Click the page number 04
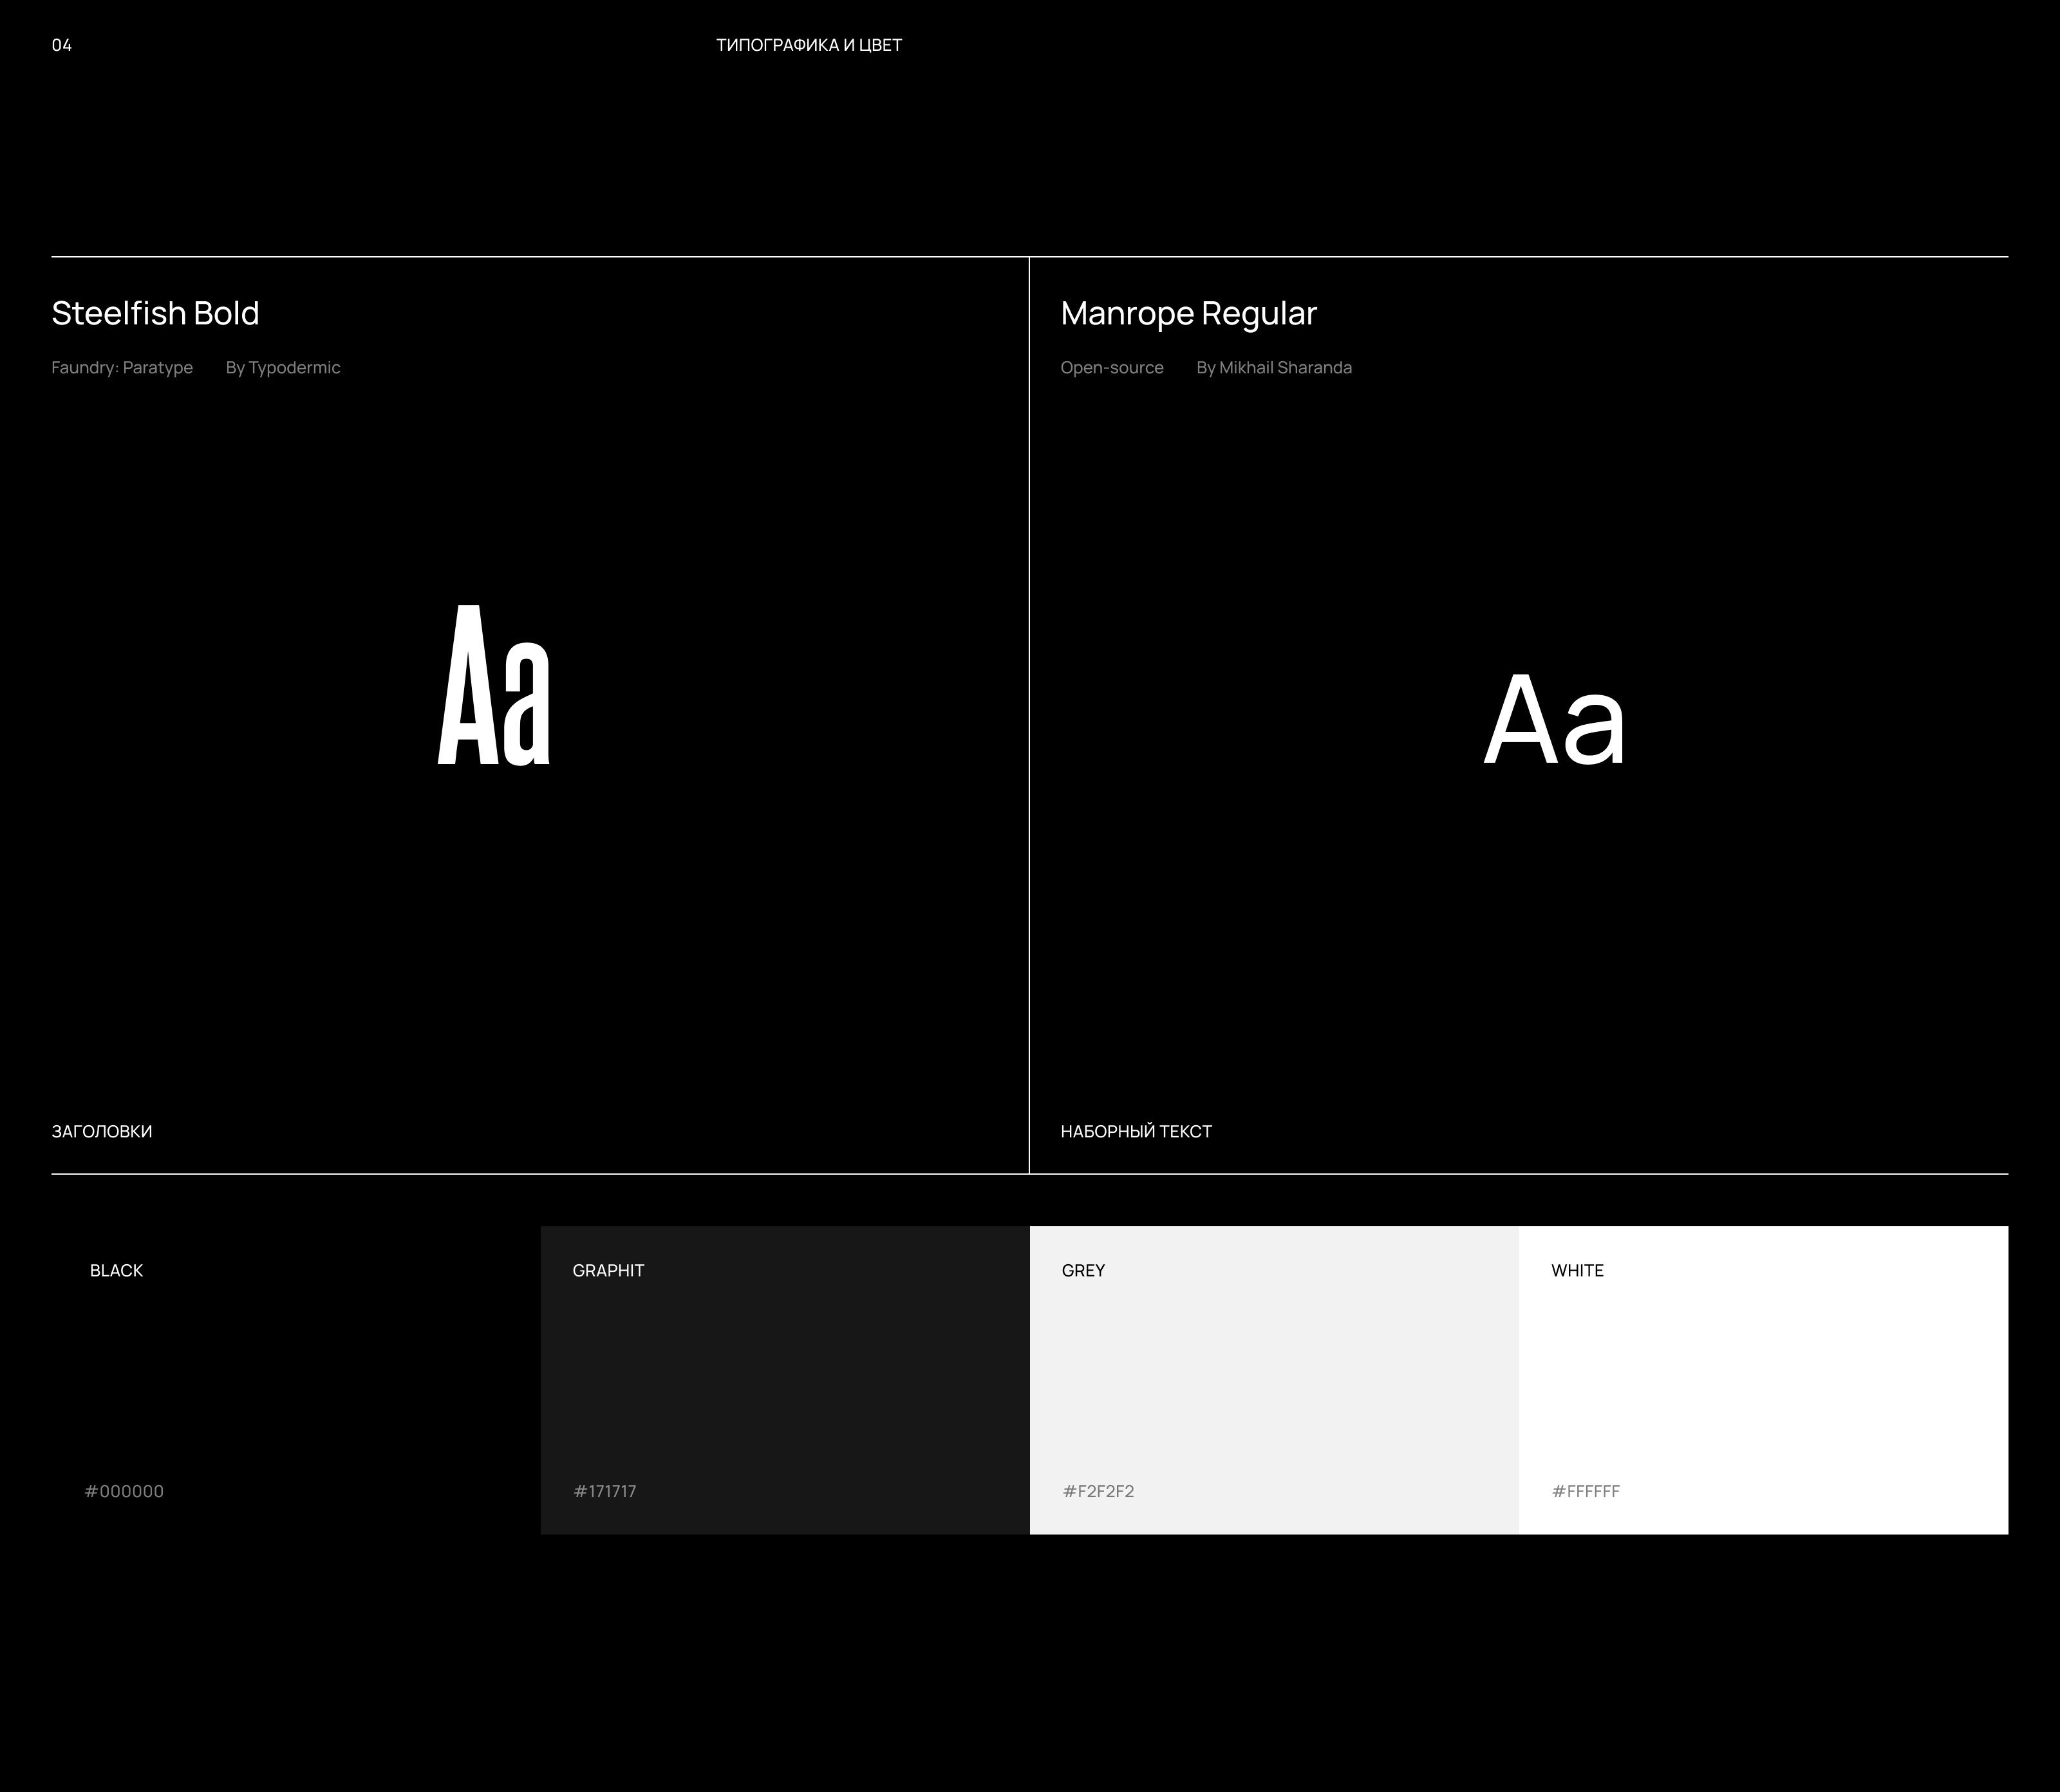The image size is (2060, 1792). point(62,45)
